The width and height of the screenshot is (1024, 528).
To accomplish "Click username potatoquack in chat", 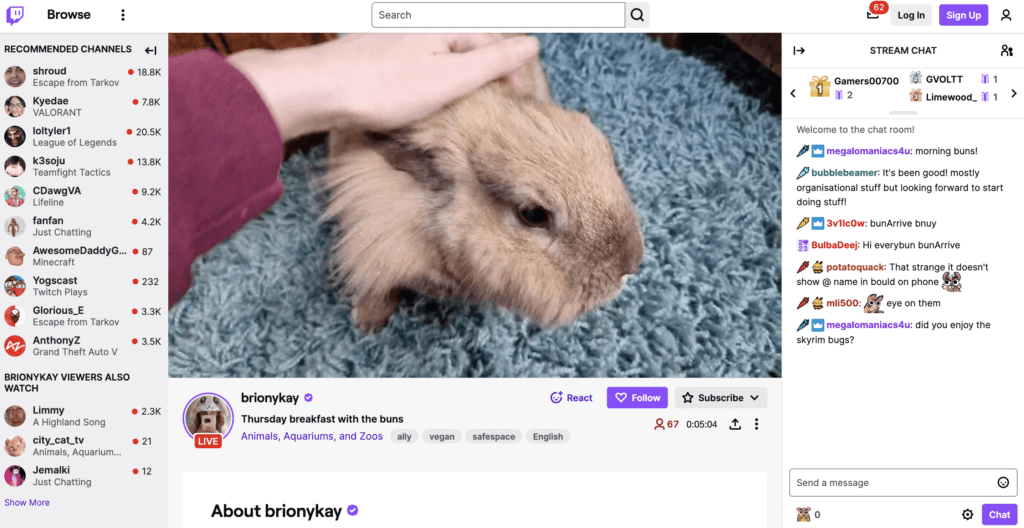I will [856, 267].
